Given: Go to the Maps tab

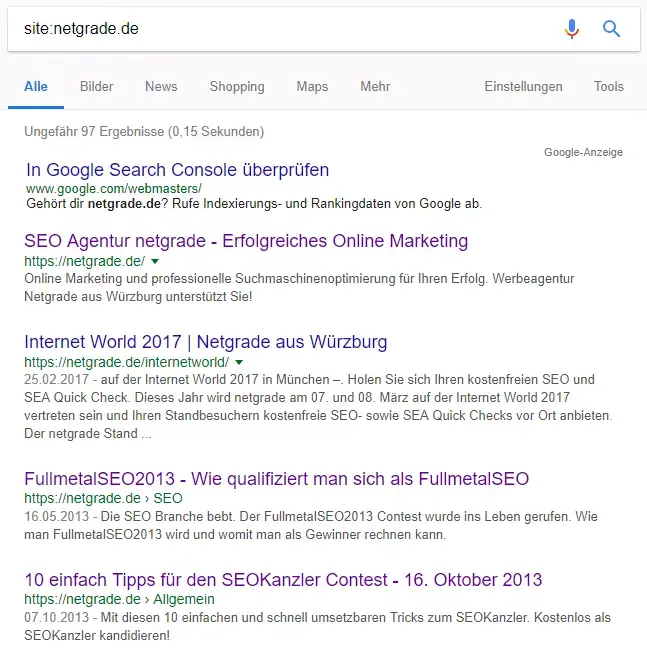Looking at the screenshot, I should 312,87.
